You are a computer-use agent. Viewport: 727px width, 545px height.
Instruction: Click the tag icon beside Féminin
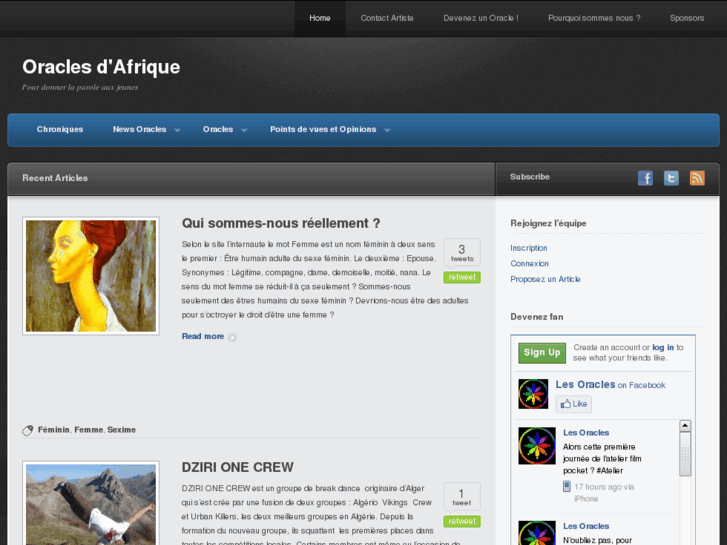[x=28, y=430]
